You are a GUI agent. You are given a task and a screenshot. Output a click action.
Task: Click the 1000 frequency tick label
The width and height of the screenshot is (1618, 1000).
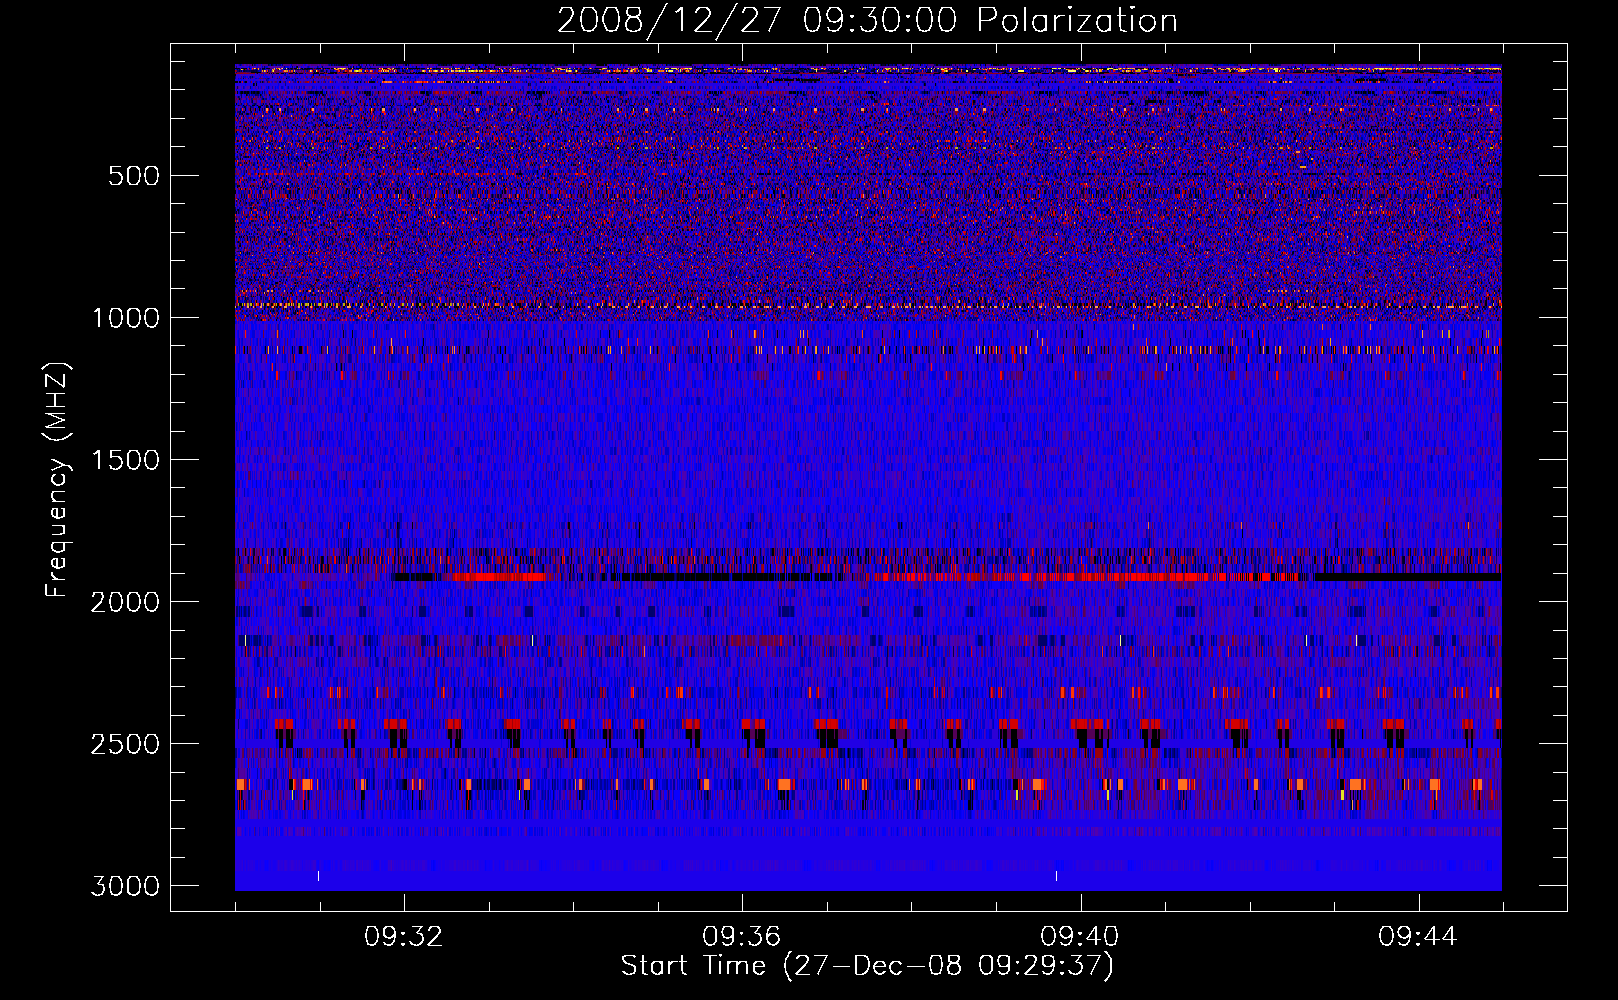[x=125, y=318]
